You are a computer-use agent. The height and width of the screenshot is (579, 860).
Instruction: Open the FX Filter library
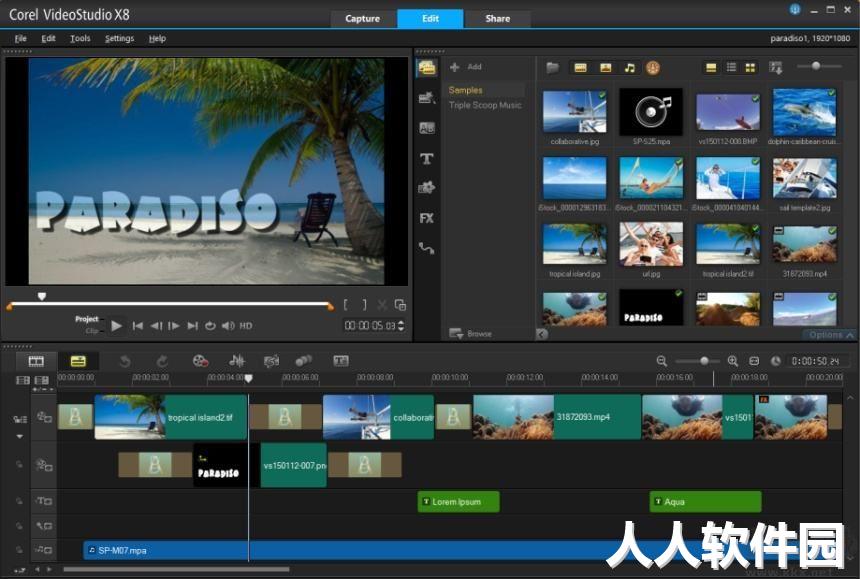point(427,218)
